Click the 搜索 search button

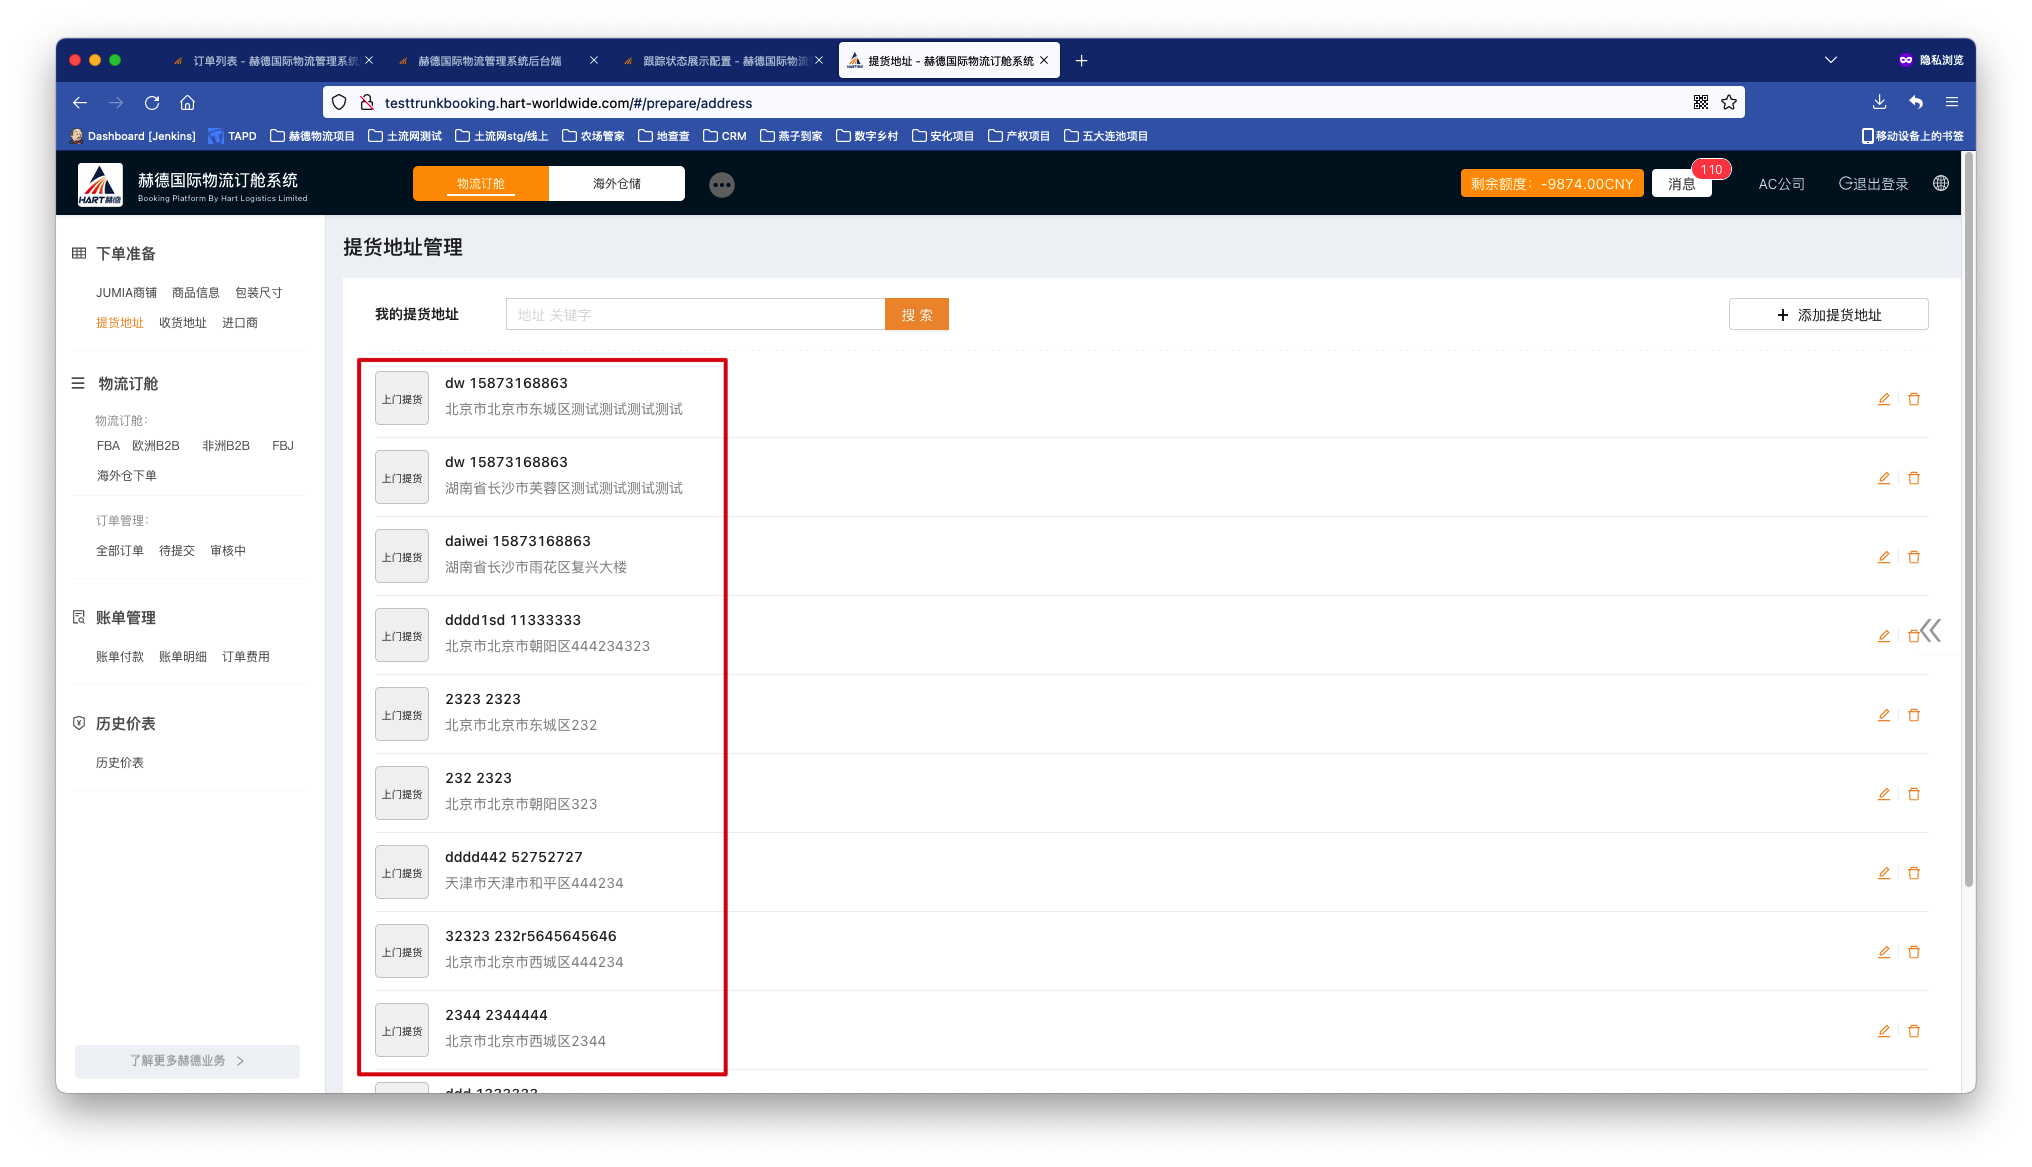click(917, 315)
